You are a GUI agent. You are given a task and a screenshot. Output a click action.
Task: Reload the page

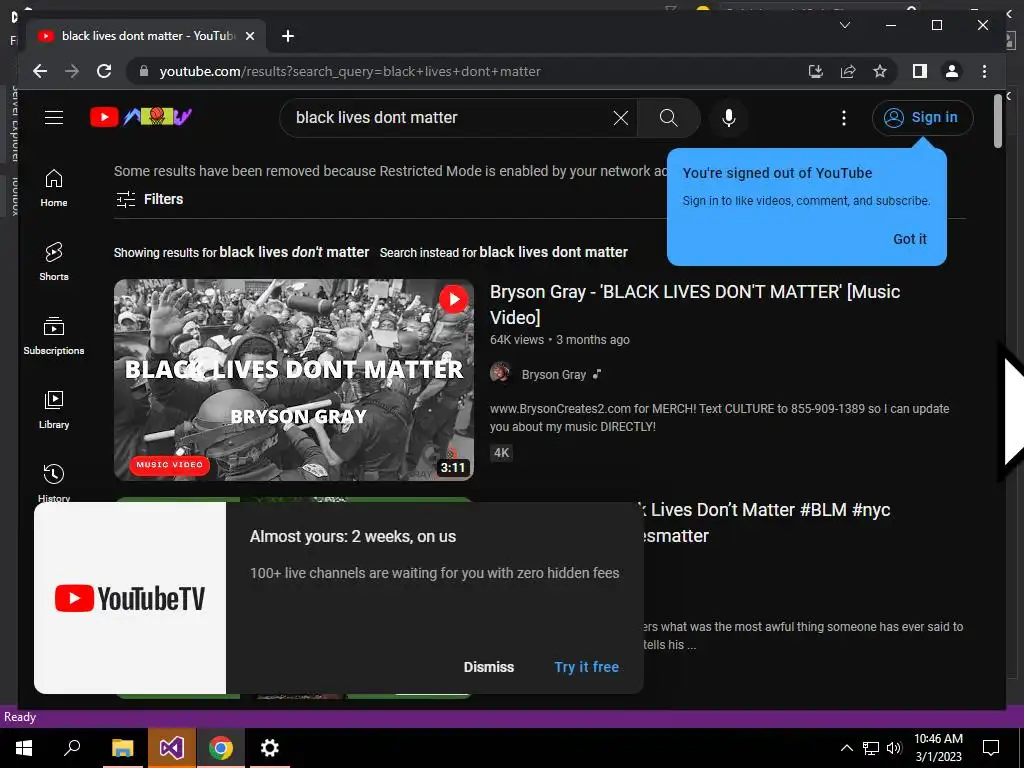(x=104, y=71)
